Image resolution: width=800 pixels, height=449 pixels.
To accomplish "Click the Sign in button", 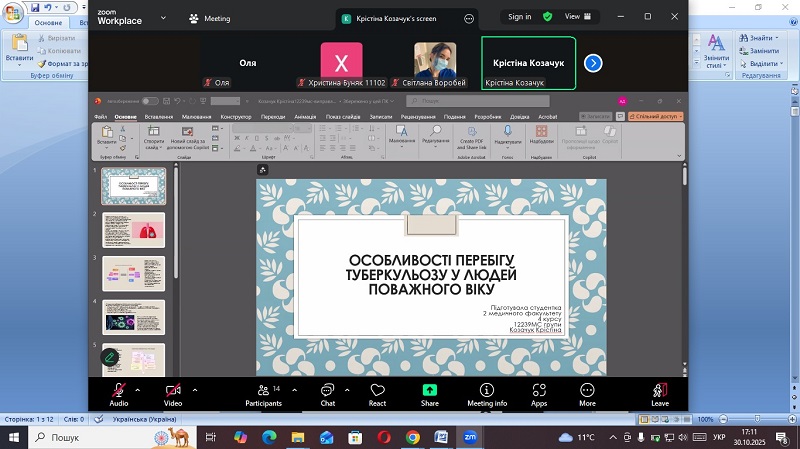I will [x=520, y=17].
